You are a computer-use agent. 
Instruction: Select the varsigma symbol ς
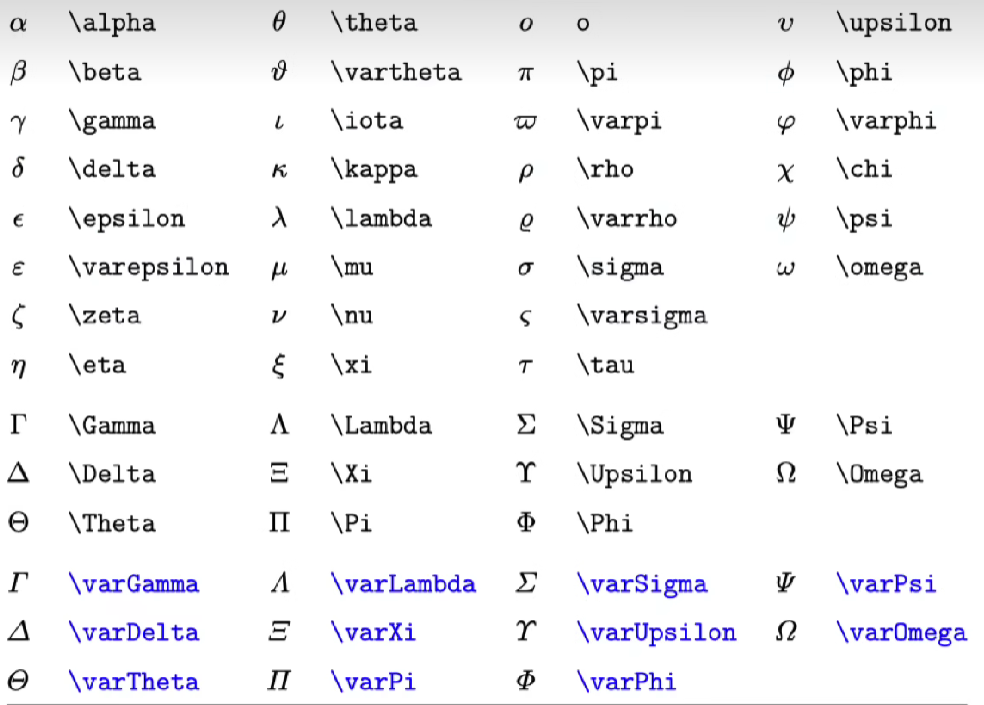pos(525,318)
